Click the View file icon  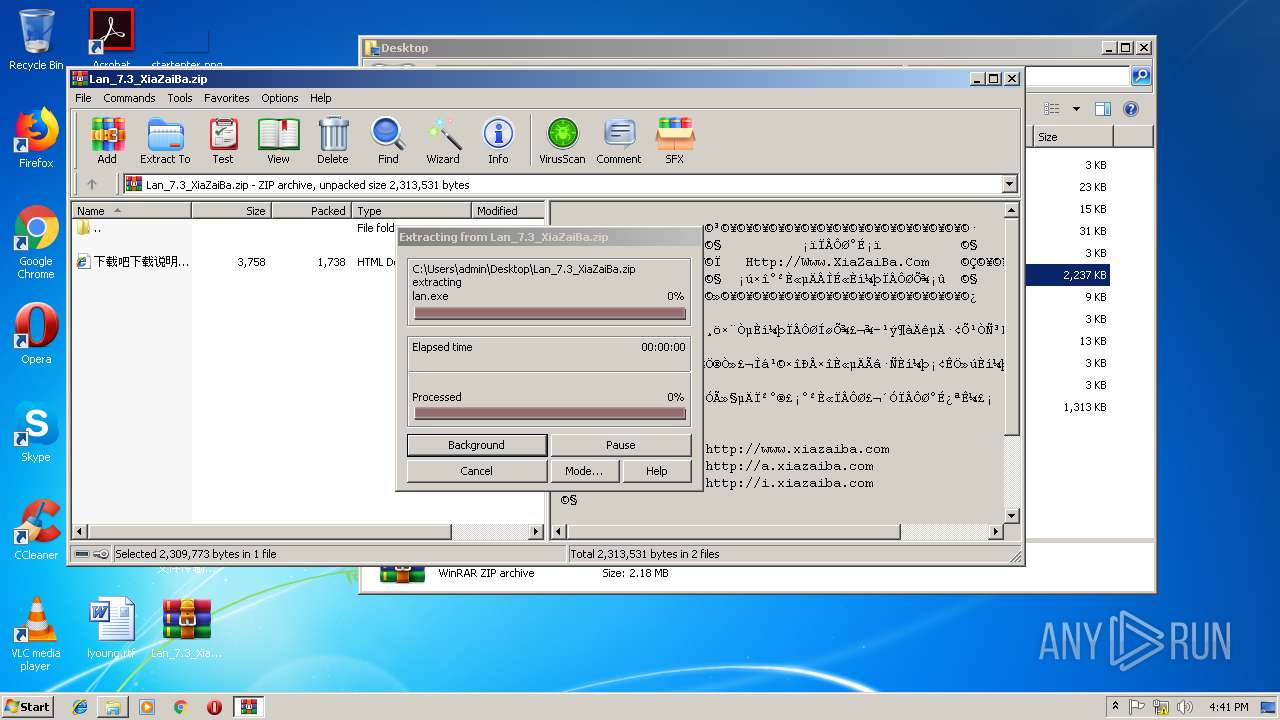[278, 140]
